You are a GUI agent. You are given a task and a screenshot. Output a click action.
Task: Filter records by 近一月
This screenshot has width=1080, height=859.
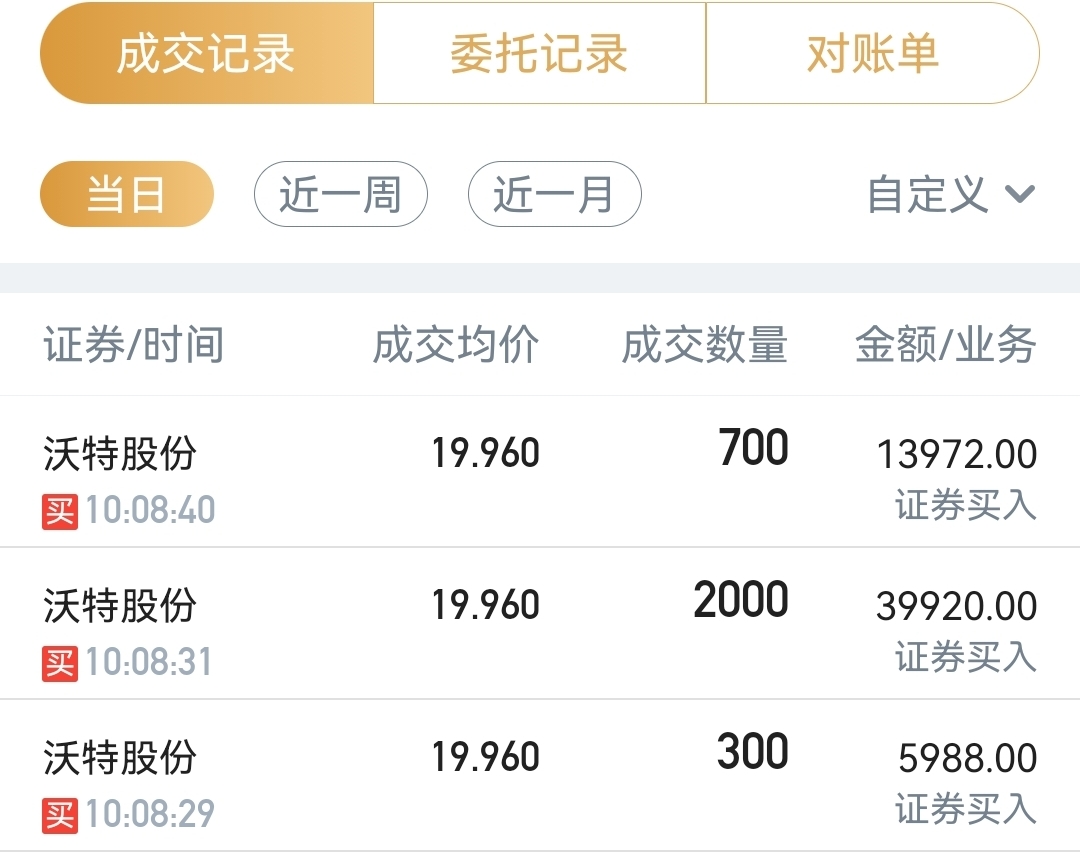554,194
